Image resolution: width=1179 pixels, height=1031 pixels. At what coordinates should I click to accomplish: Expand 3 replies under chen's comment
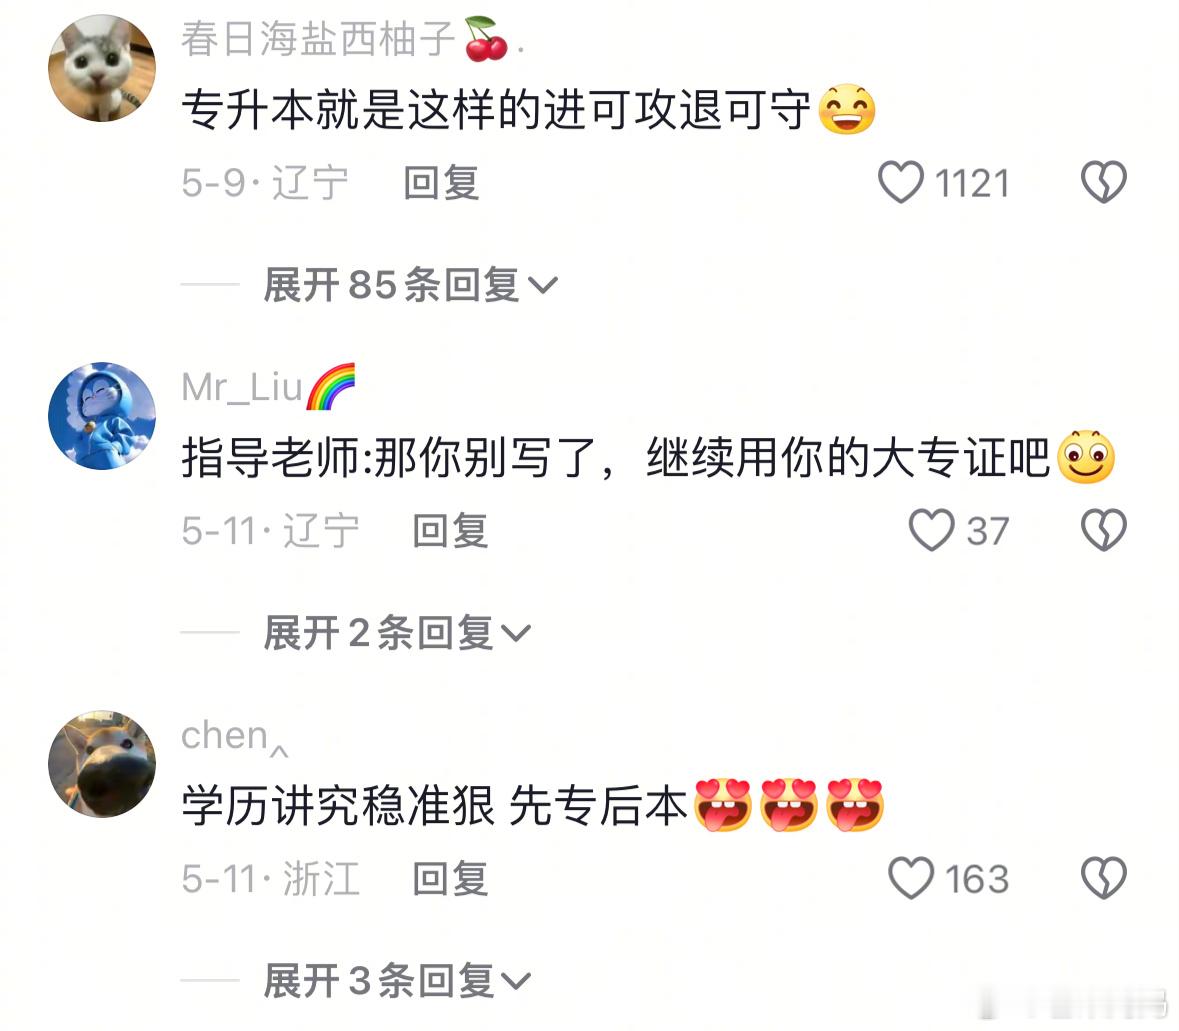pos(397,981)
